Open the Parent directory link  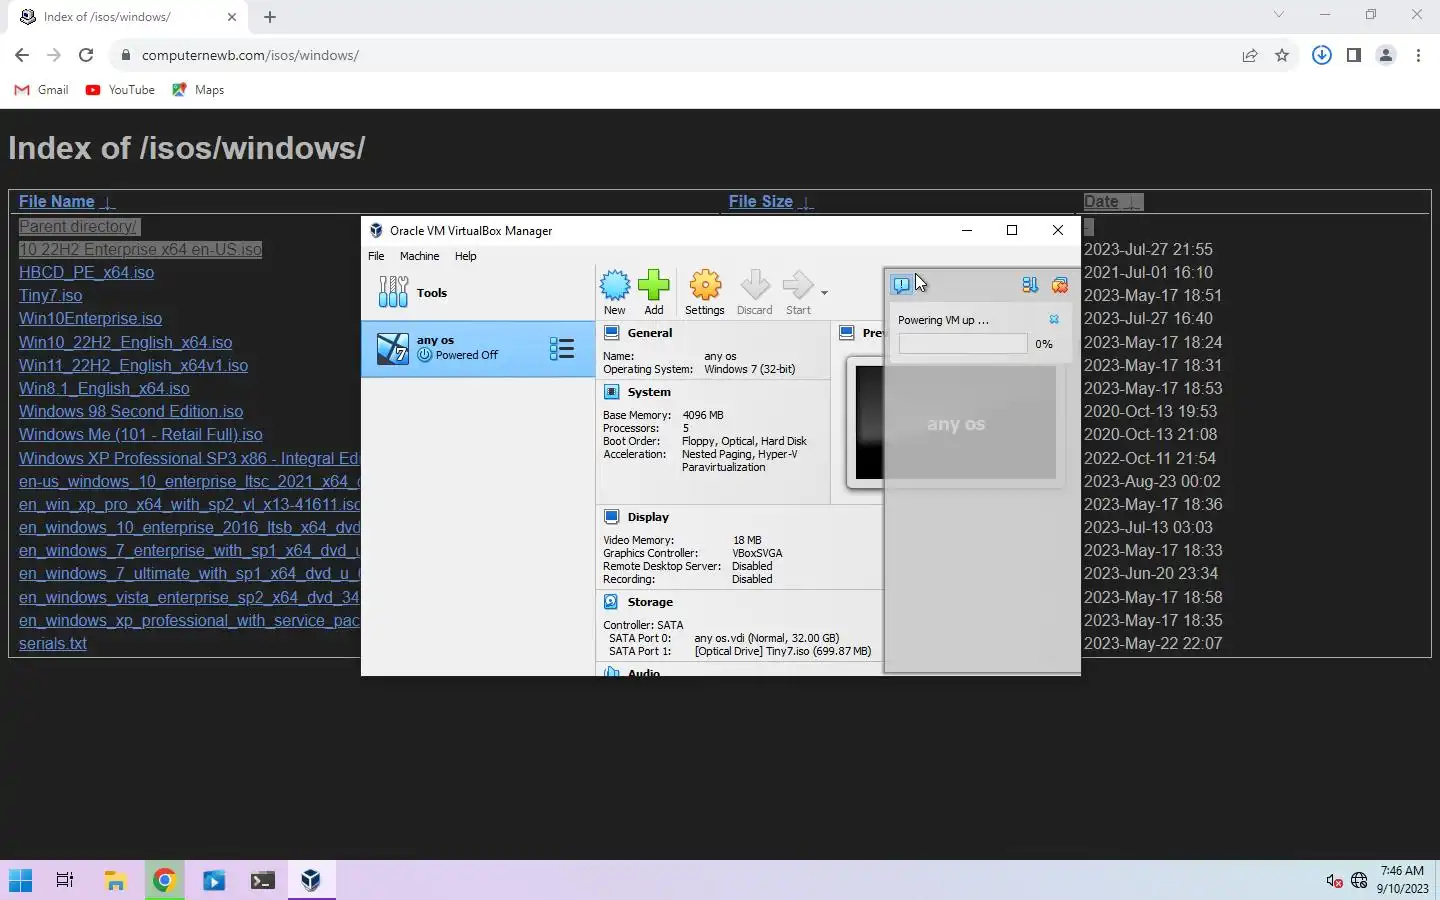coord(79,226)
